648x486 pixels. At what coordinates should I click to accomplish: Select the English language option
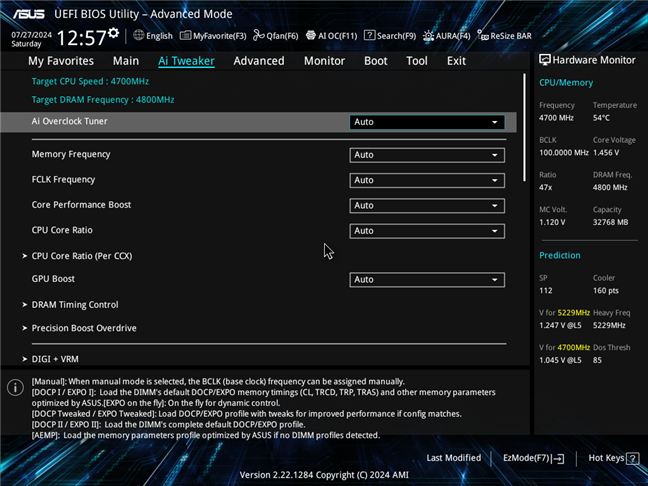(159, 36)
